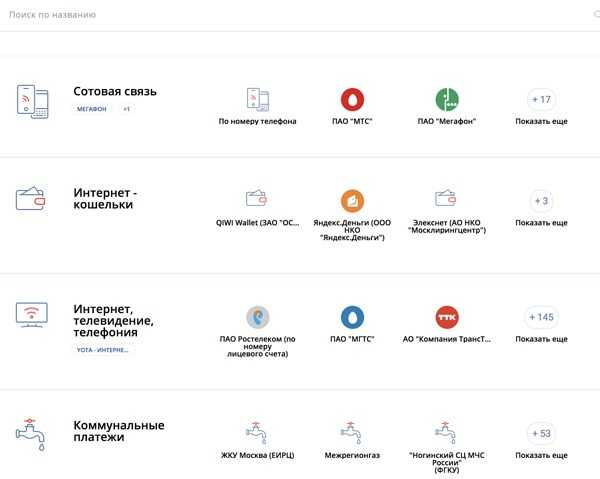
Task: Choose the ПАО "Мегафон" green logo
Action: click(447, 99)
